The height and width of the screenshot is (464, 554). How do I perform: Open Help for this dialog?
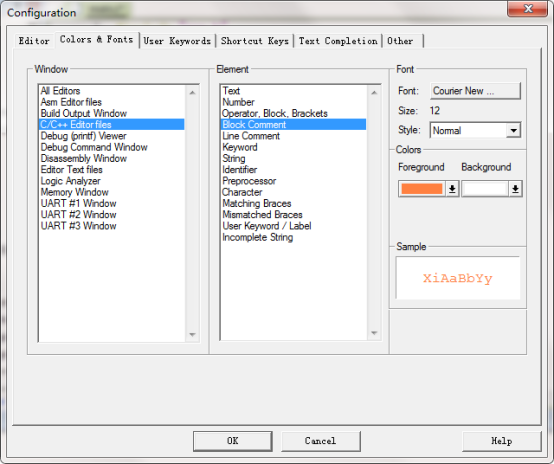tap(501, 441)
